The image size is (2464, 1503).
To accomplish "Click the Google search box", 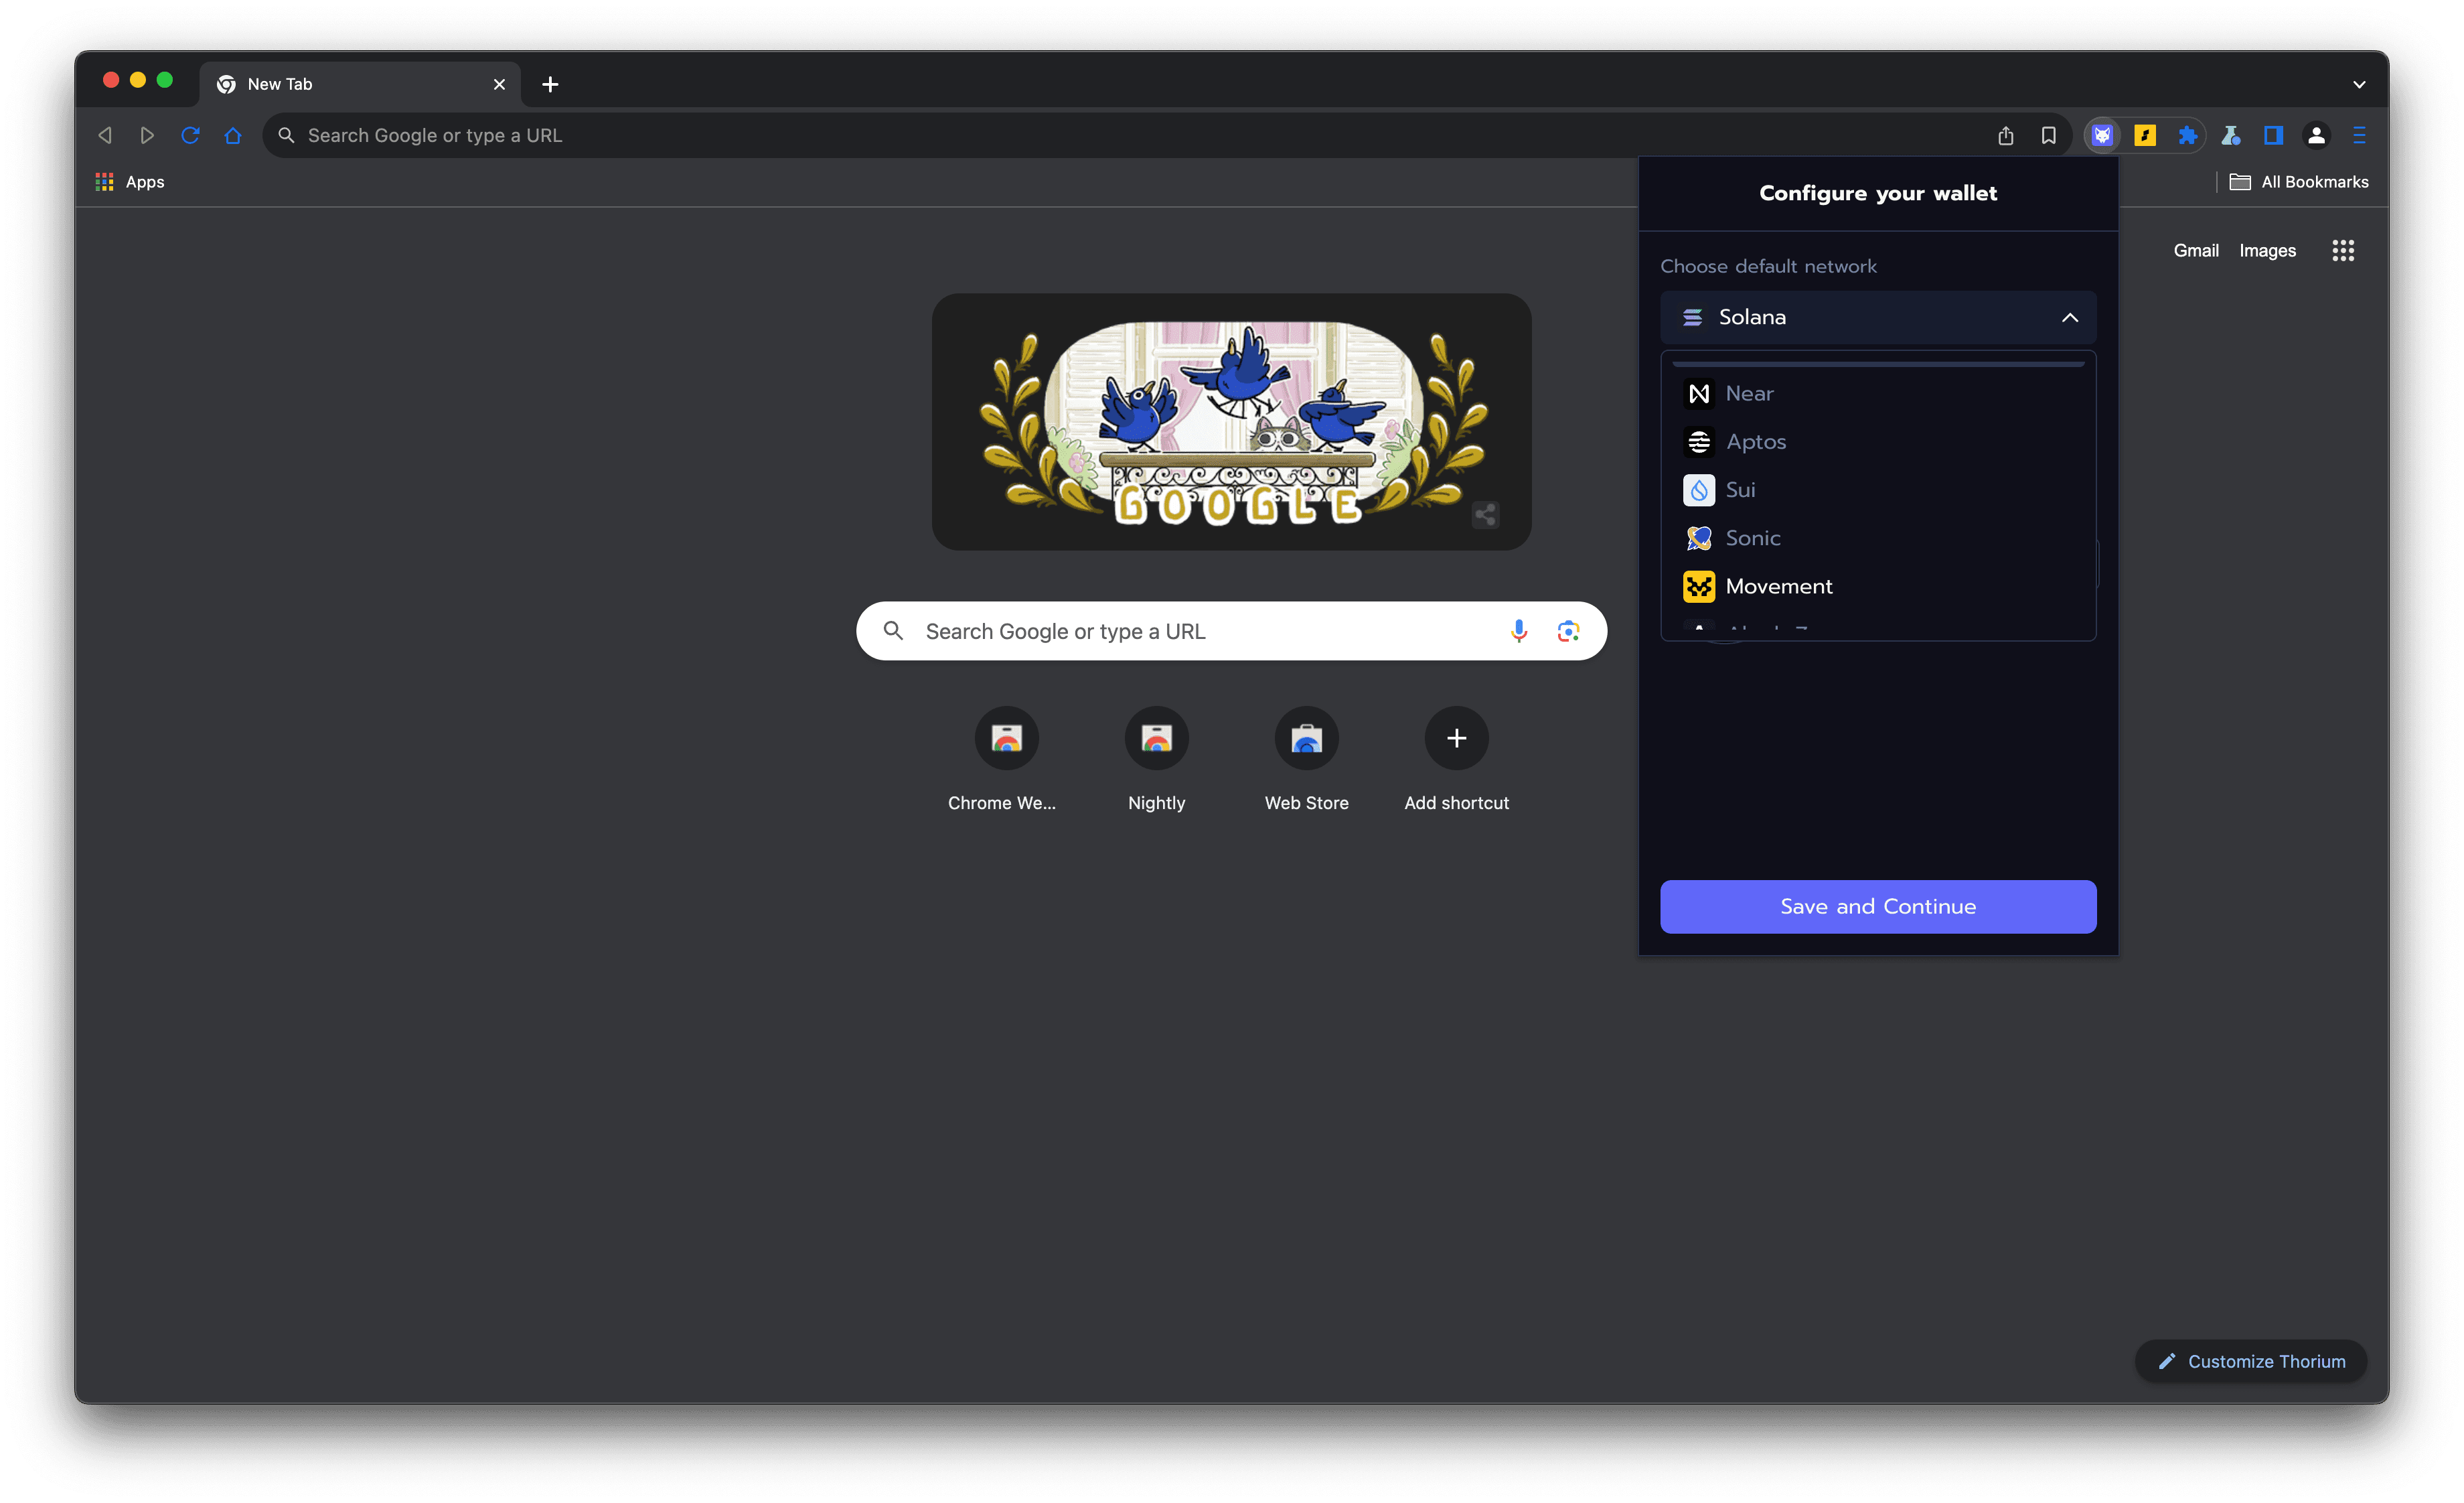I will [x=1231, y=631].
